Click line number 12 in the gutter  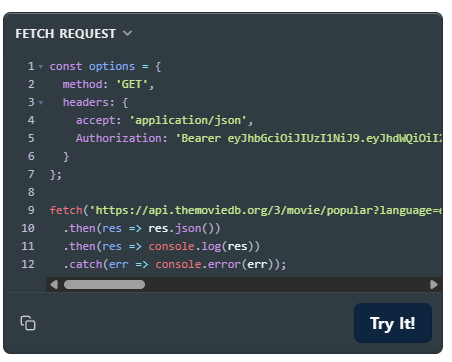click(28, 264)
